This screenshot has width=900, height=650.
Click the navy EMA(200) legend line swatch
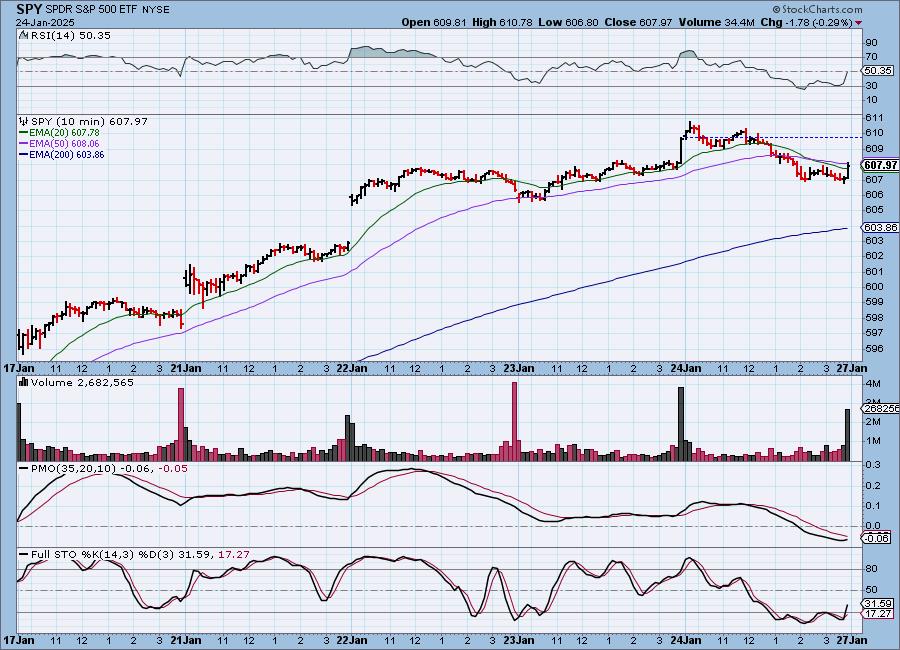(24, 154)
